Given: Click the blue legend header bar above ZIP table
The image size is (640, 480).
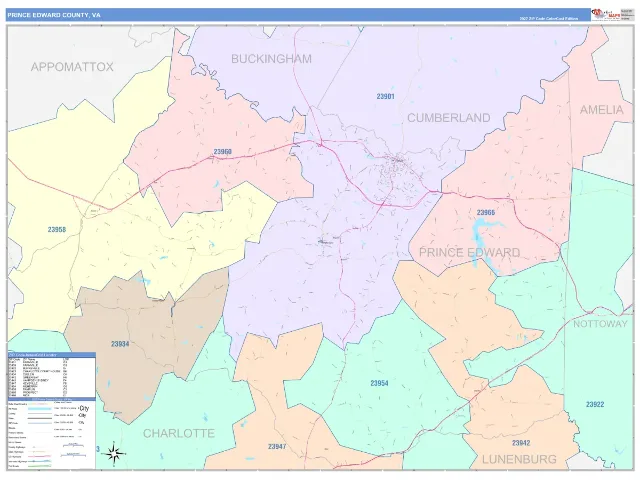Looking at the screenshot, I should pyautogui.click(x=52, y=355).
